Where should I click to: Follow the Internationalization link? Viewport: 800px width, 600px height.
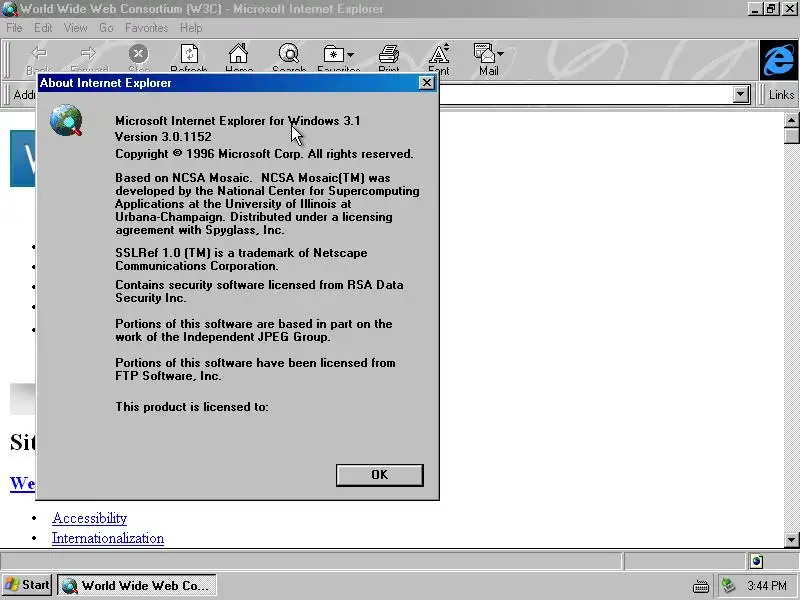click(x=108, y=538)
